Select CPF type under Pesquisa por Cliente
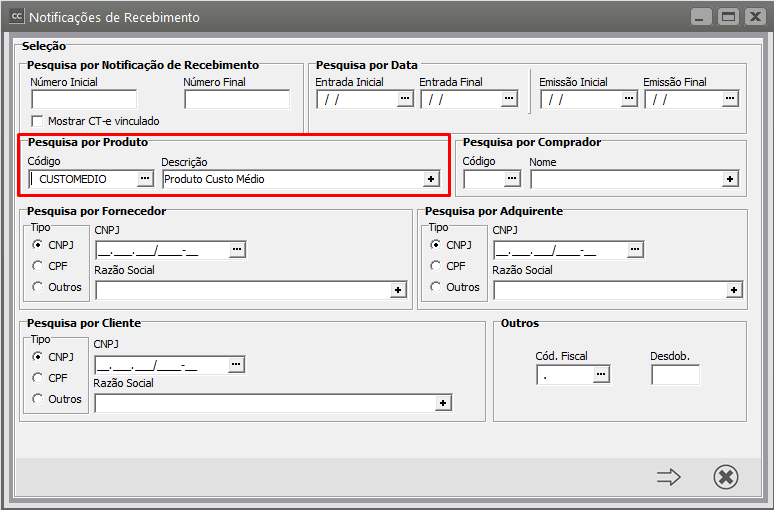 pyautogui.click(x=38, y=378)
